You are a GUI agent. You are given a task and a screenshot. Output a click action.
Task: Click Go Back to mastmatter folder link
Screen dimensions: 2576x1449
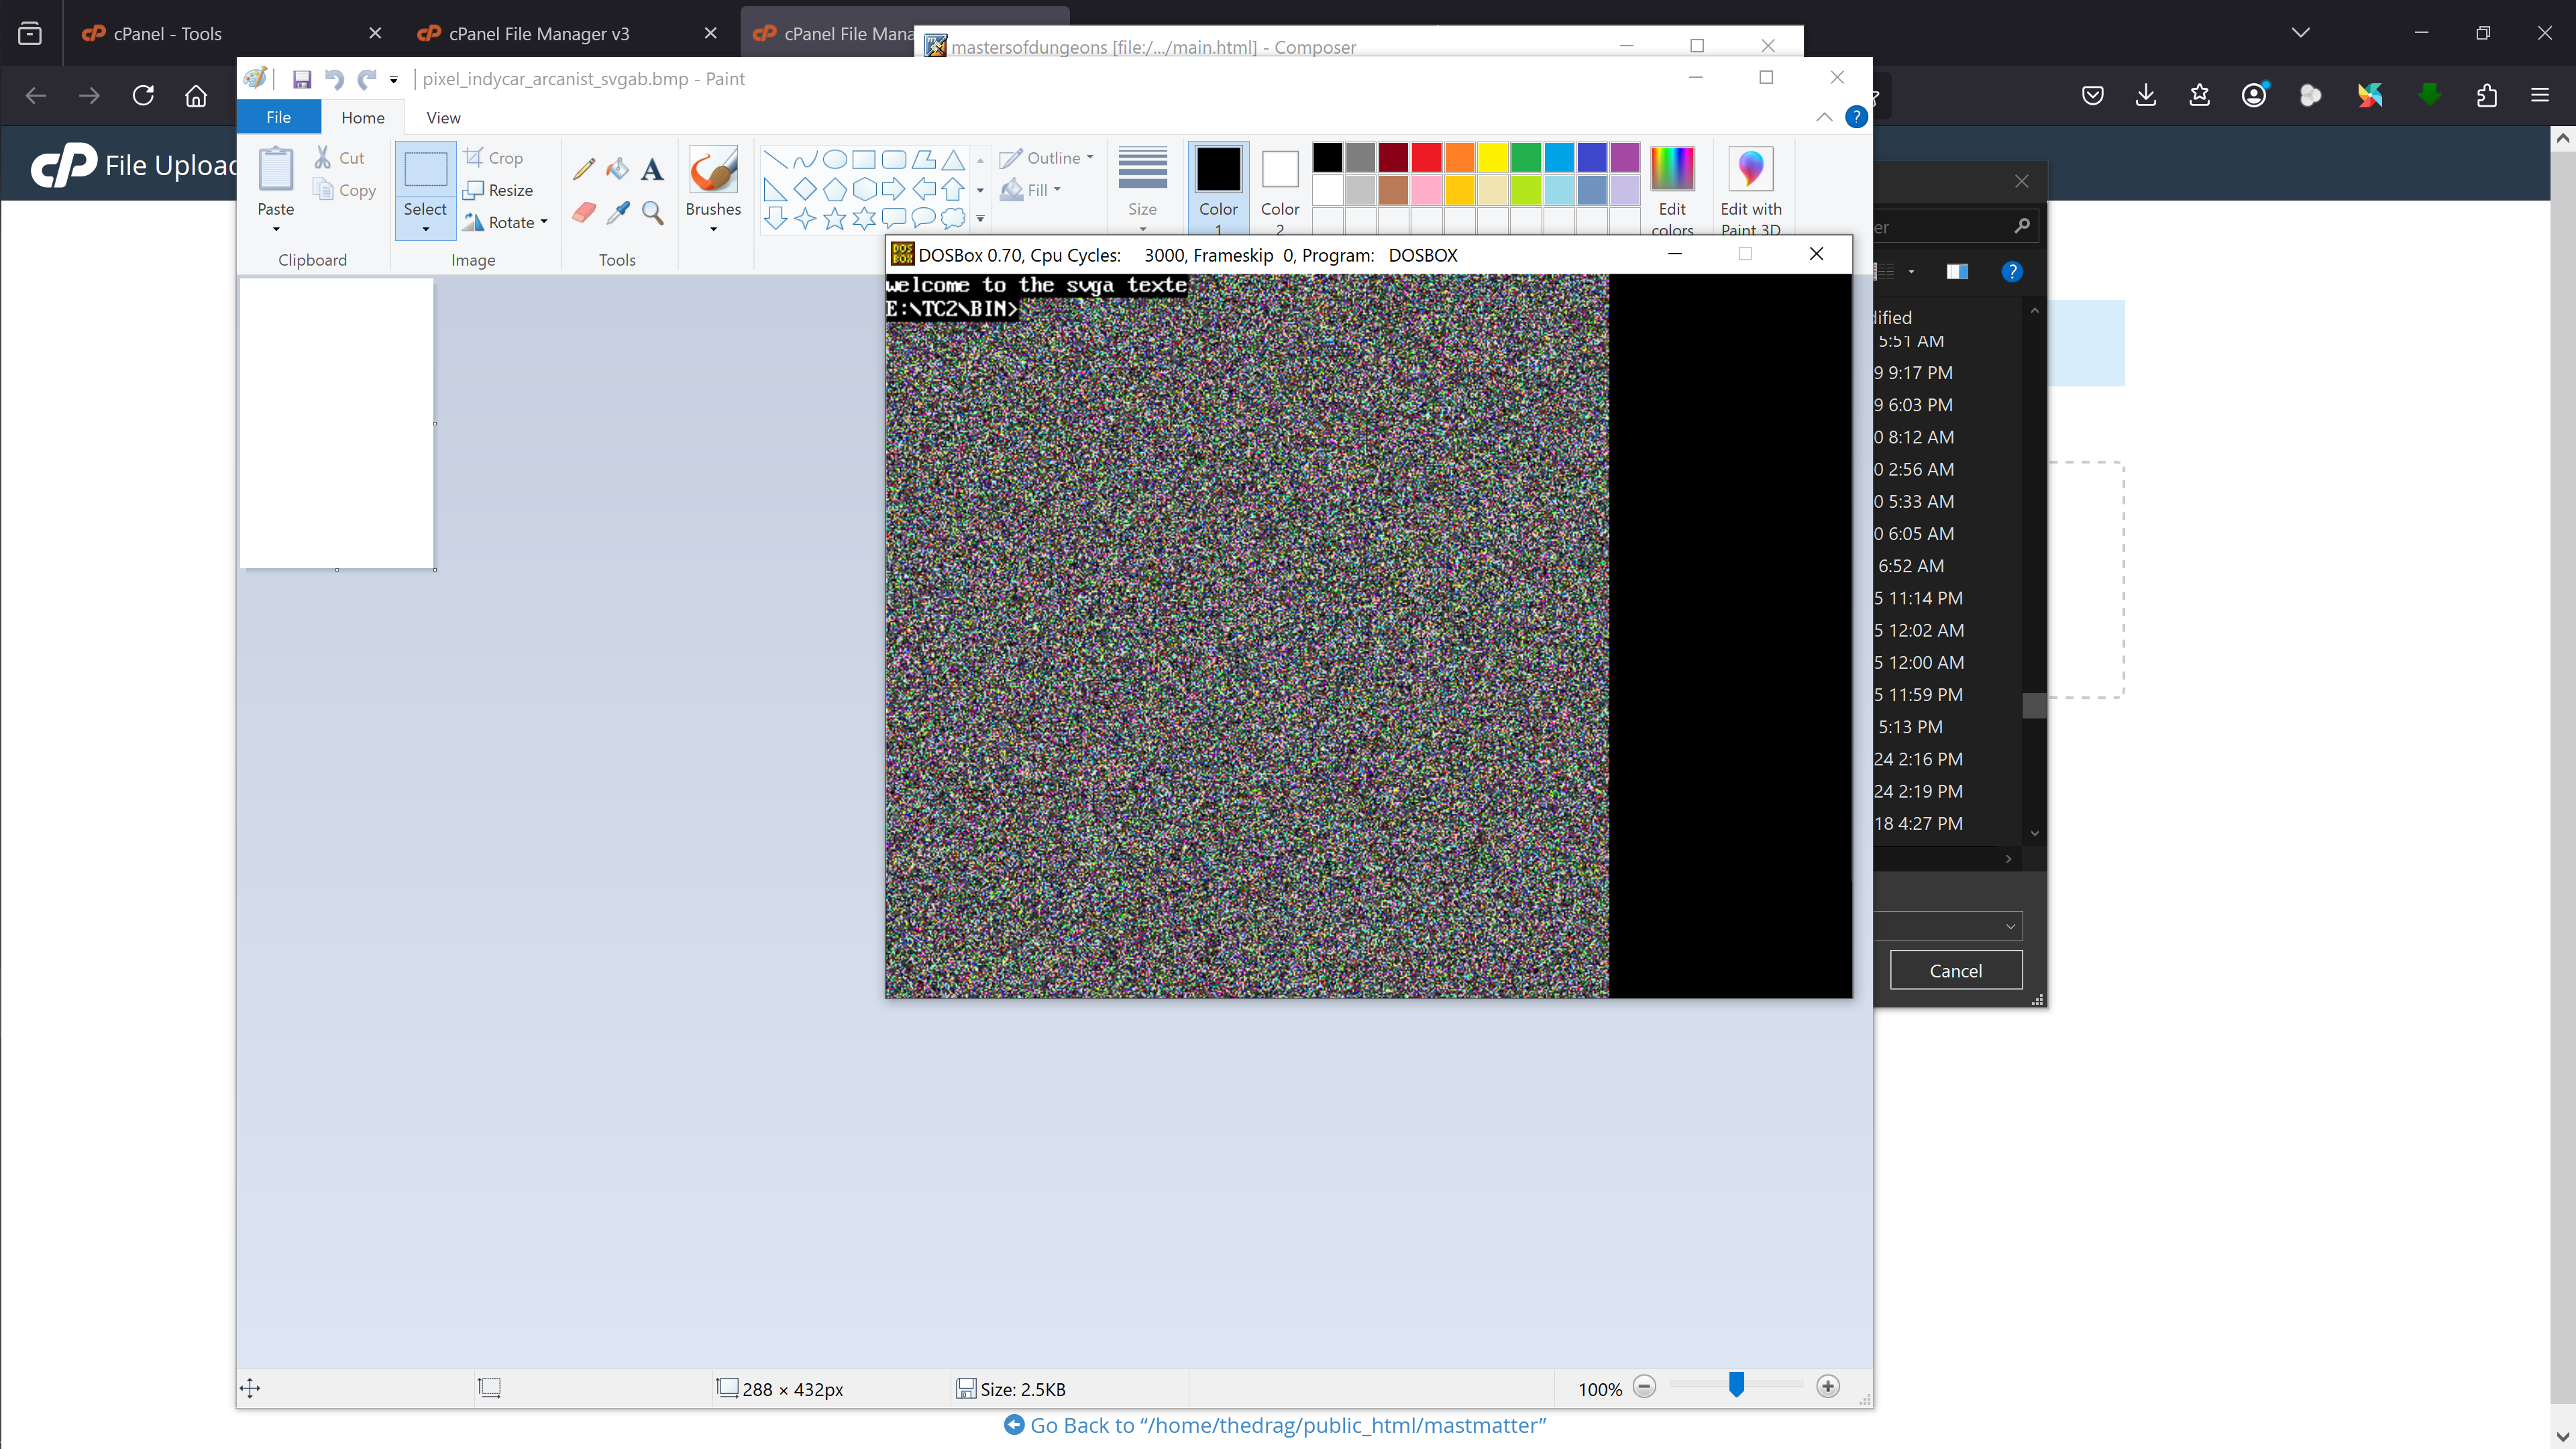[1275, 1425]
